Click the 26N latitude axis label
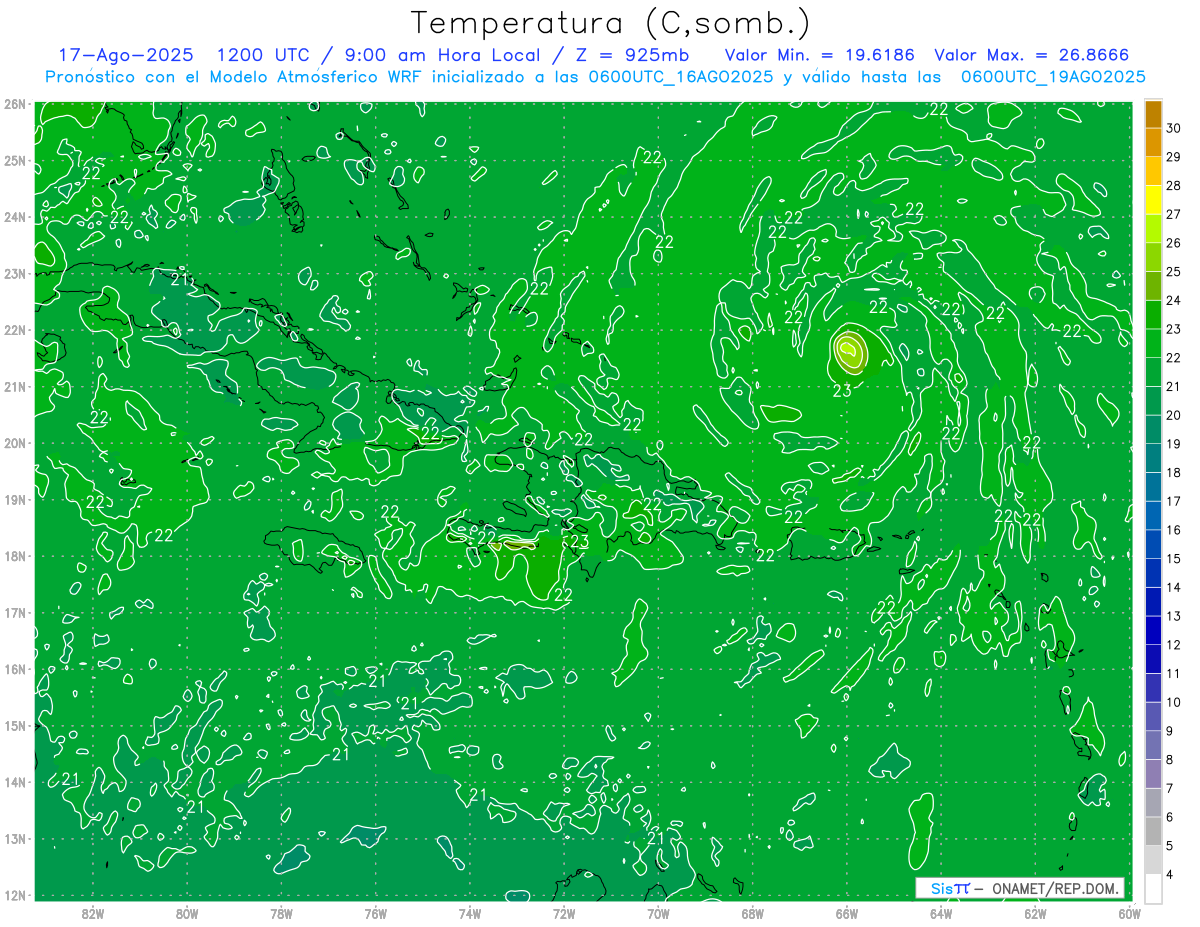The height and width of the screenshot is (927, 1200). pyautogui.click(x=14, y=104)
